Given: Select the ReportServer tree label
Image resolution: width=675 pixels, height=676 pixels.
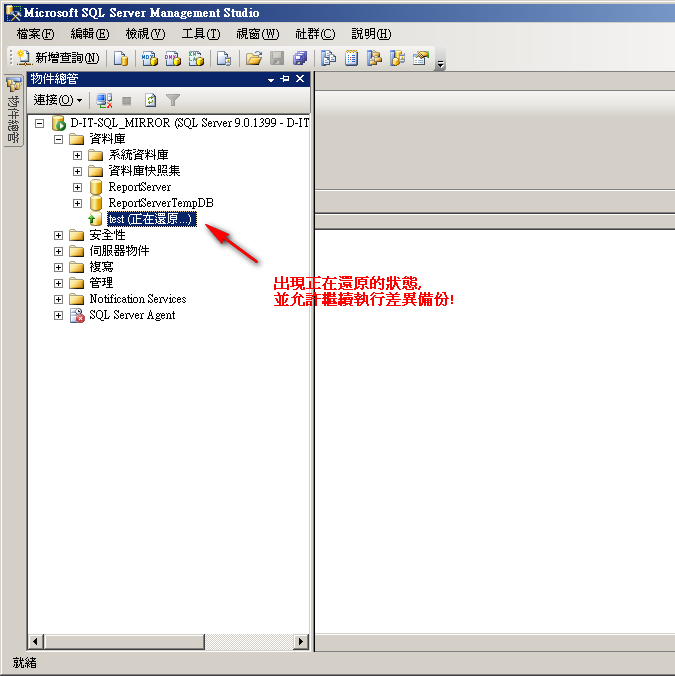Looking at the screenshot, I should click(140, 187).
